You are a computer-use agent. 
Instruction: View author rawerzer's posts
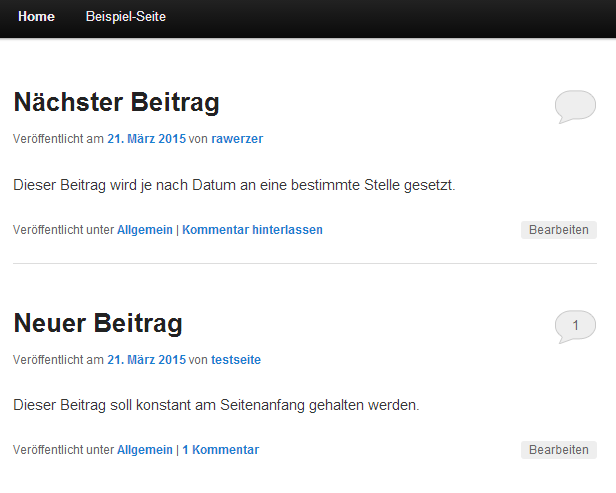pyautogui.click(x=237, y=139)
